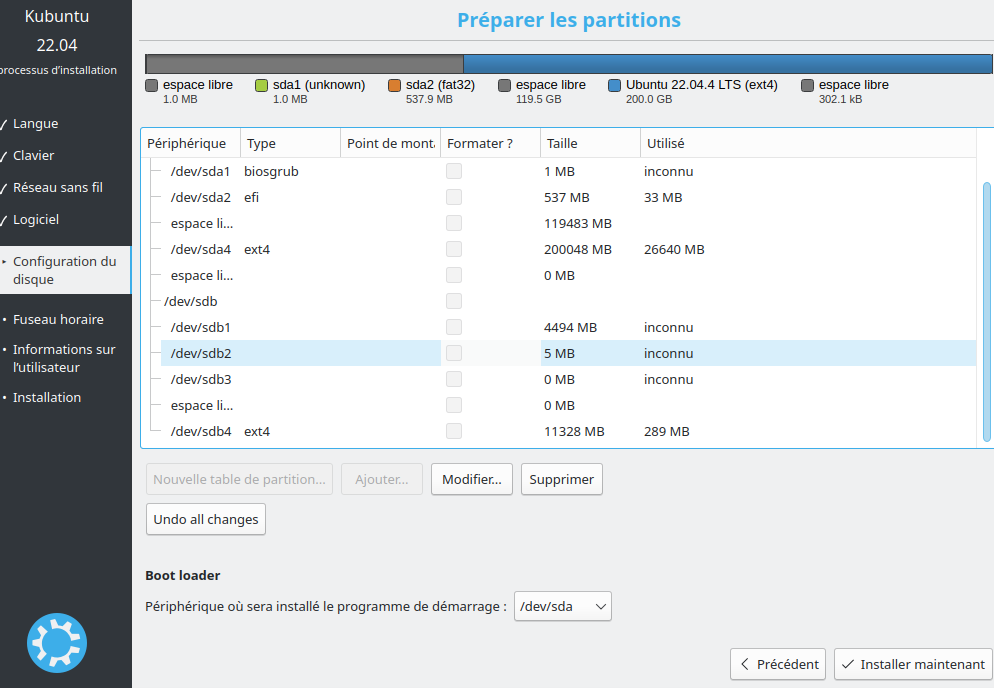
Task: Sort by the Périphérique column header
Action: tap(190, 143)
